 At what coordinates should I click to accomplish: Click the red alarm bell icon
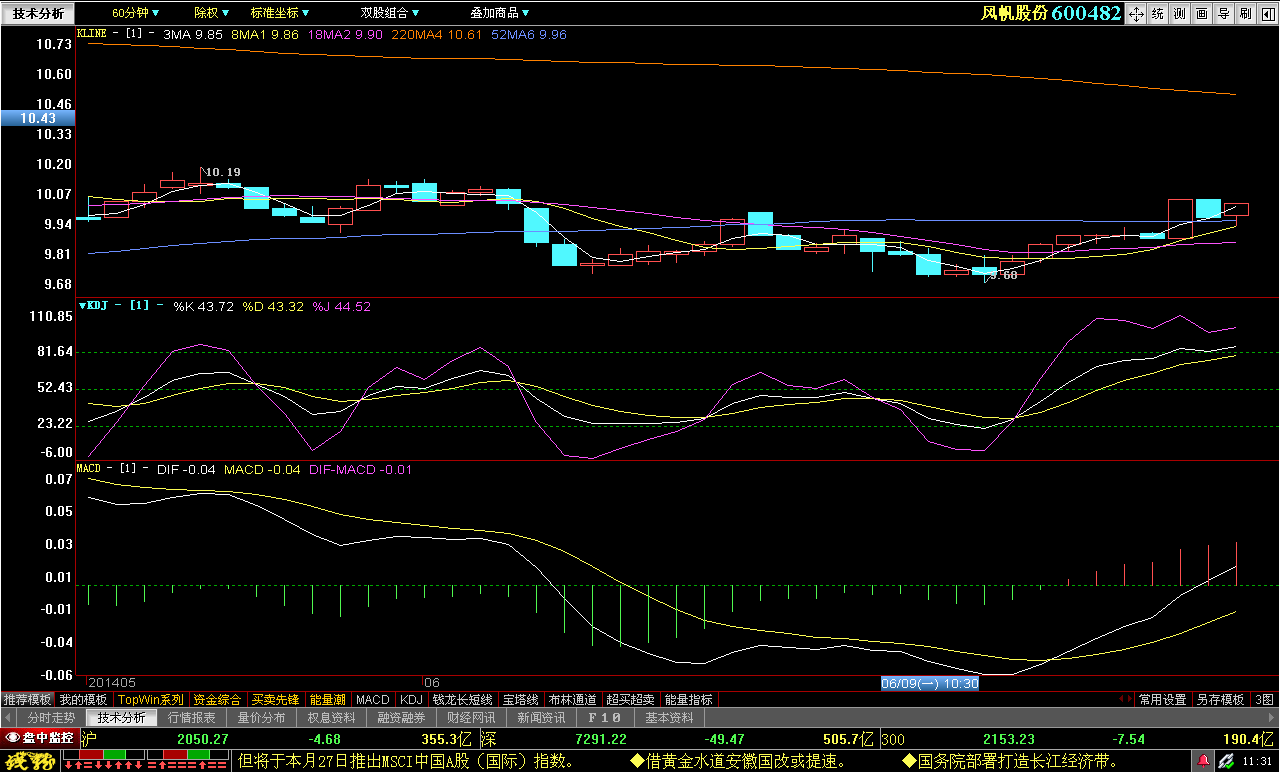click(1203, 762)
